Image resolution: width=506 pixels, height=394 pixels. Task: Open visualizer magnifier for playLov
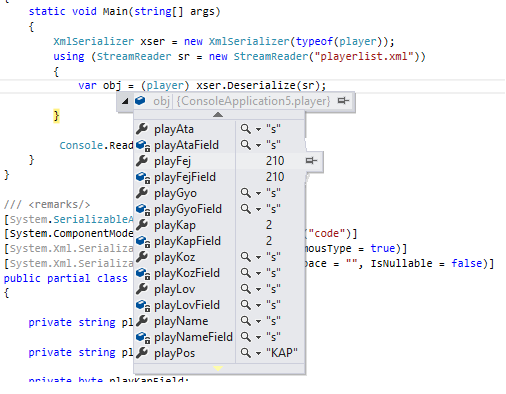tap(246, 289)
